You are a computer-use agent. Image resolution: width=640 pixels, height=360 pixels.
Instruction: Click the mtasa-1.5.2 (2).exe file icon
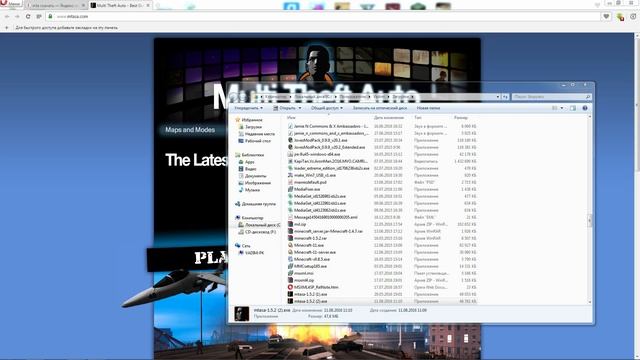290,301
